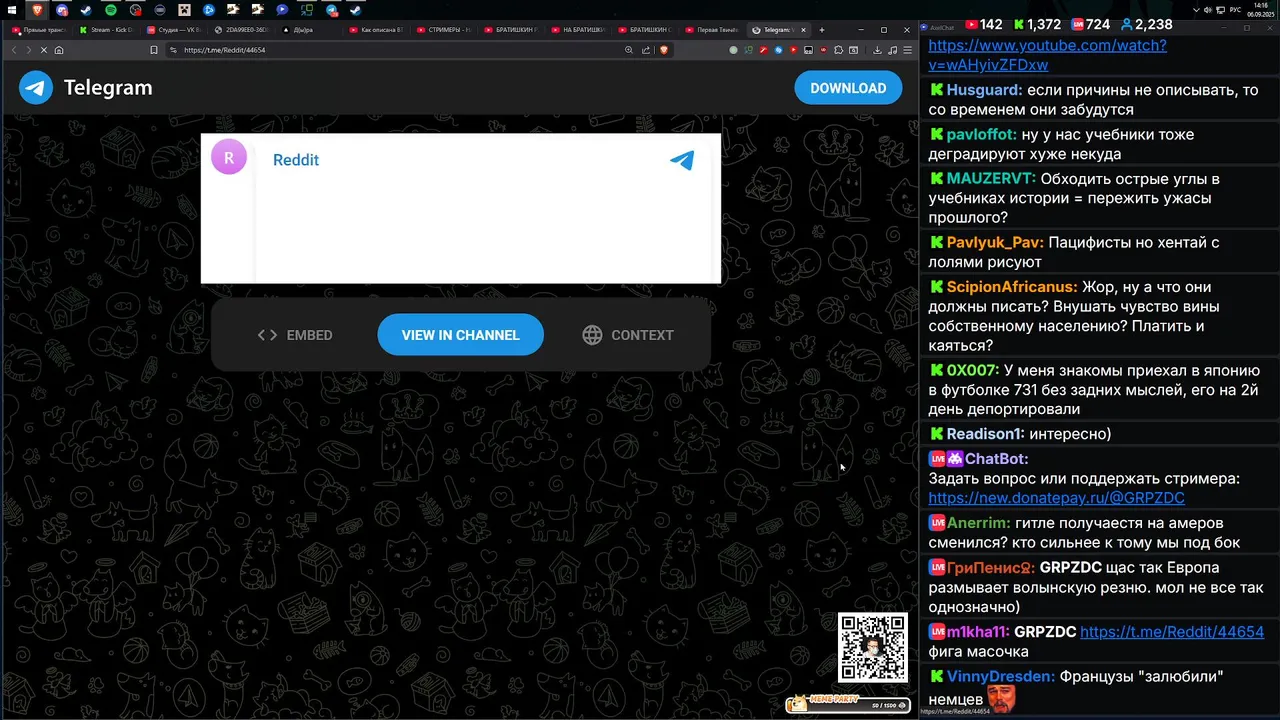1280x720 pixels.
Task: Click the ChatBot name in chat
Action: click(x=996, y=459)
